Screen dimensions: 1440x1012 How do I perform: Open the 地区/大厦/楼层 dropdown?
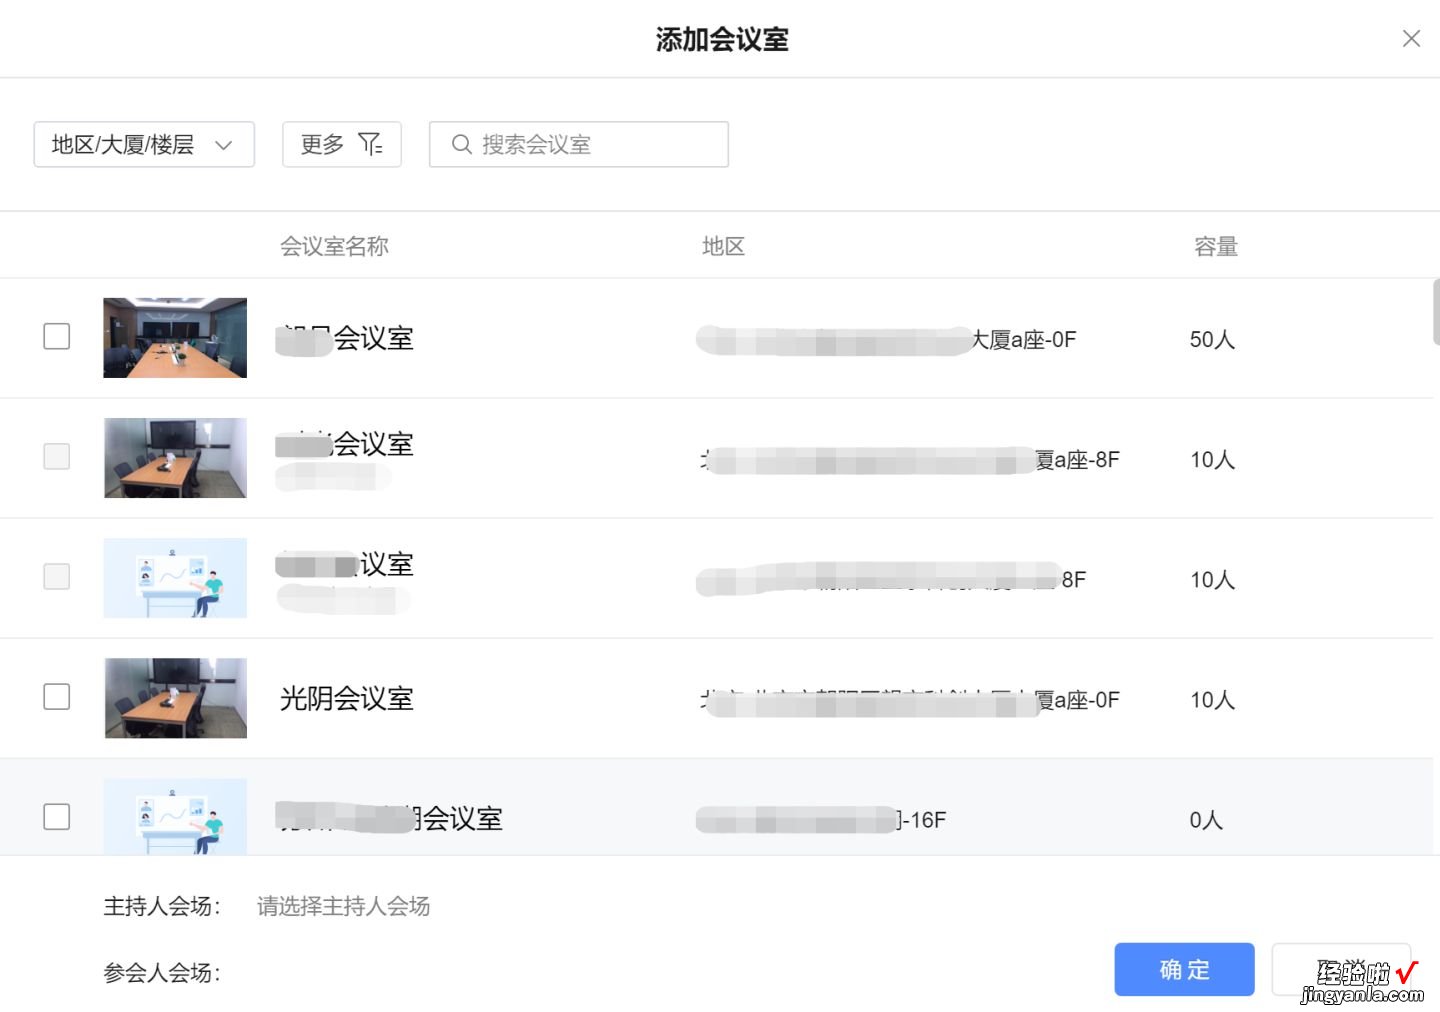(144, 144)
